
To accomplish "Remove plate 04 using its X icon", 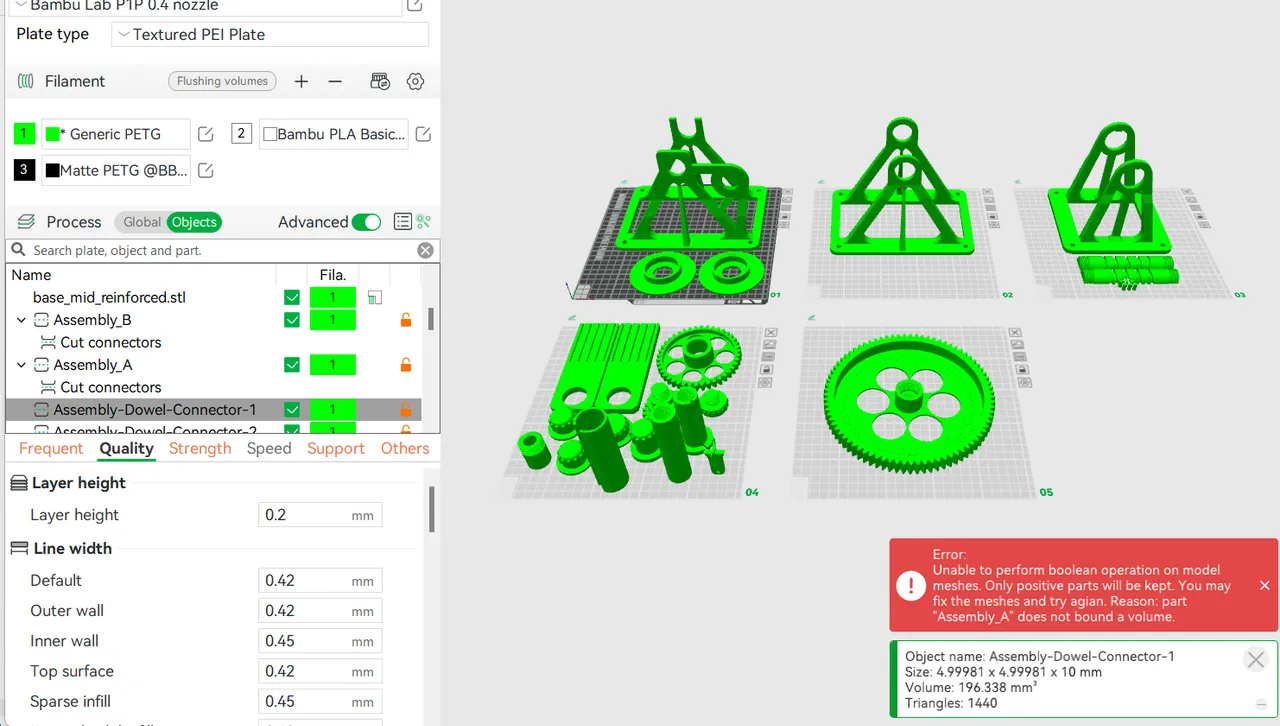I will point(771,333).
